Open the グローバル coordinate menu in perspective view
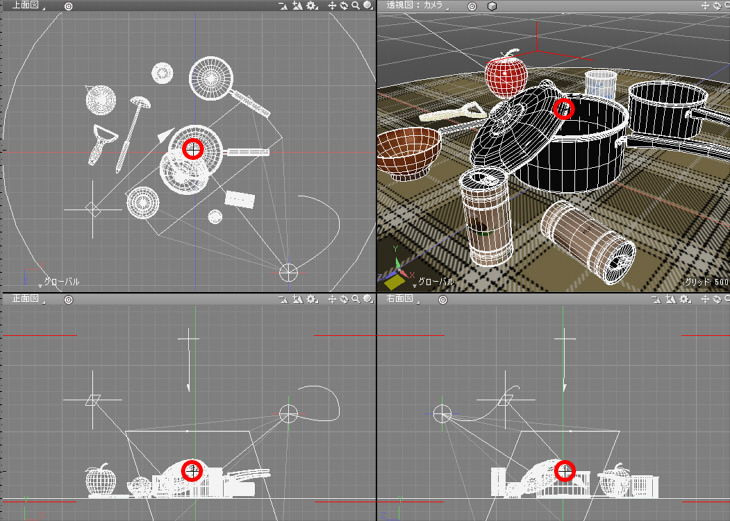The width and height of the screenshot is (730, 521). click(432, 283)
